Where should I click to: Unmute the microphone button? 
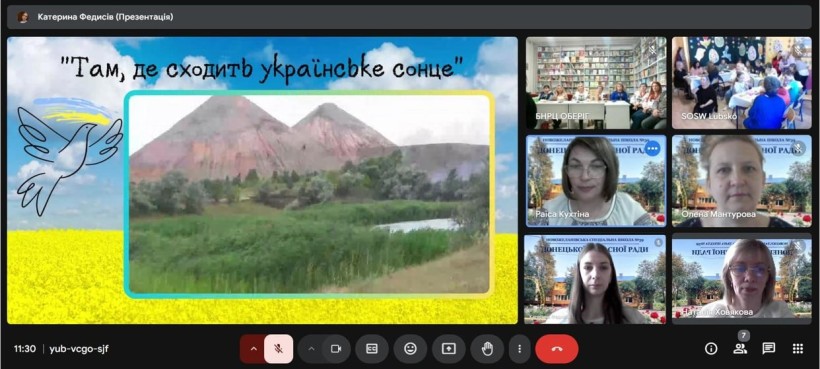(278, 349)
